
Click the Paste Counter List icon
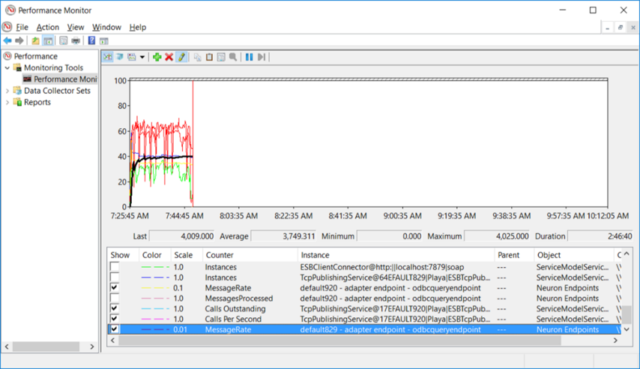(x=209, y=57)
